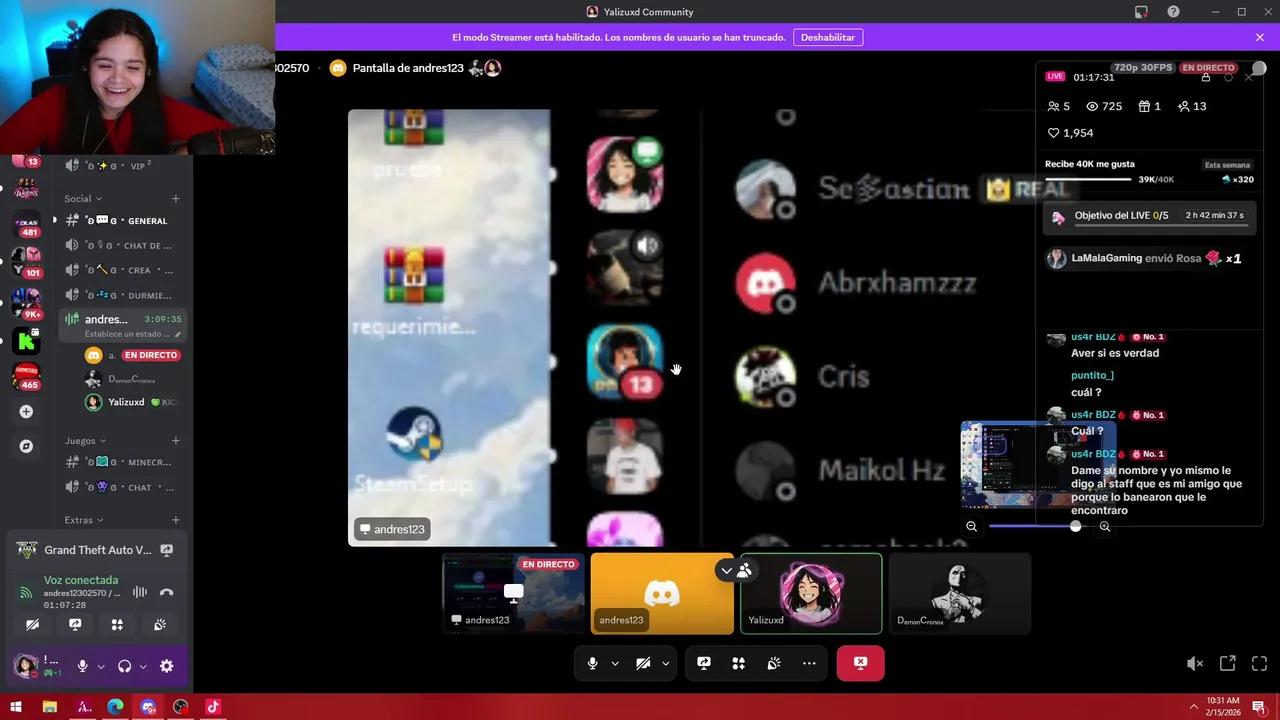The height and width of the screenshot is (720, 1280).
Task: Toggle camera in the voice panel
Action: [33, 624]
